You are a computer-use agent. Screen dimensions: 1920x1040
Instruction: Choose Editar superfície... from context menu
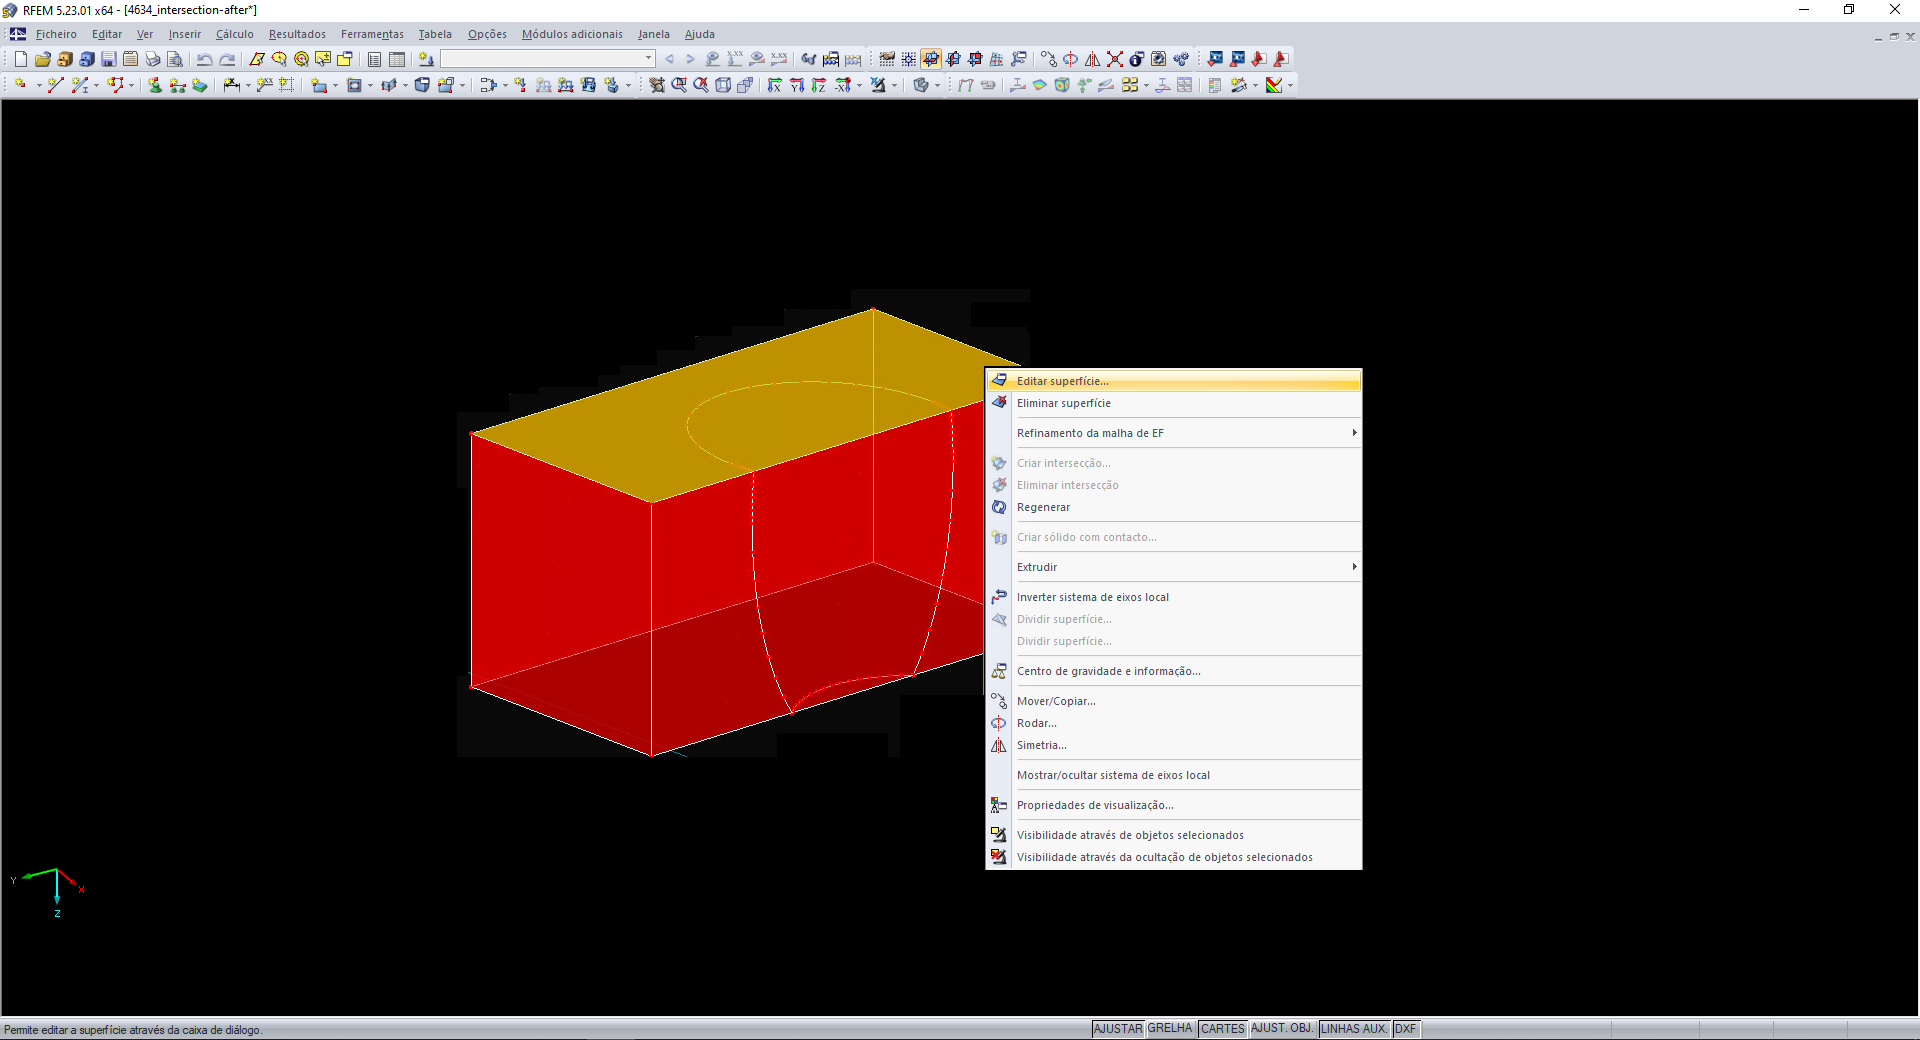1174,381
